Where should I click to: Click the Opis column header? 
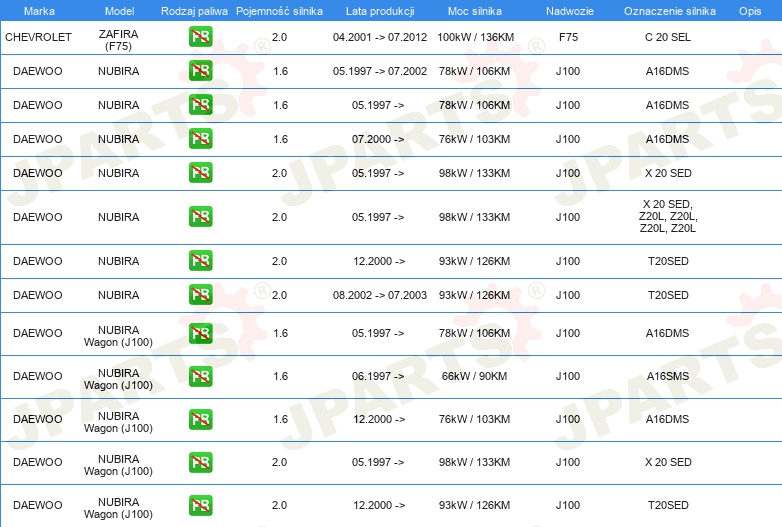click(750, 11)
